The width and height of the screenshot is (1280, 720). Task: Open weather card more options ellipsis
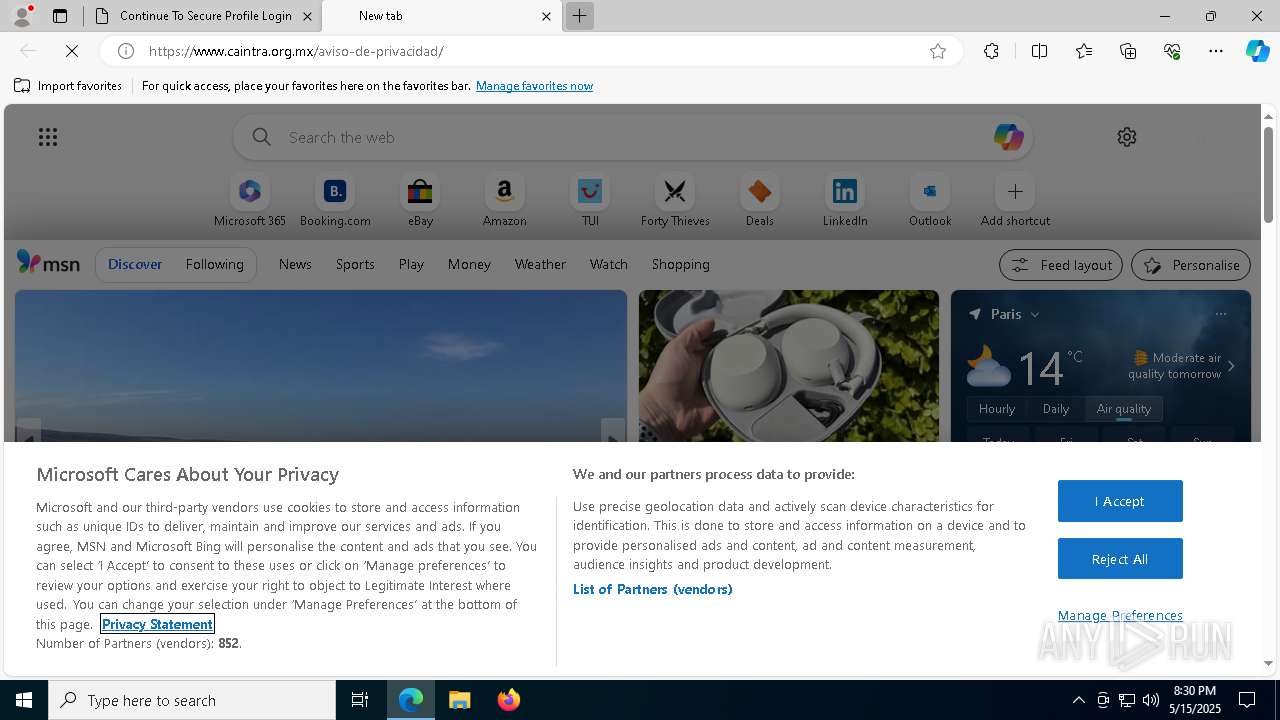(1221, 314)
